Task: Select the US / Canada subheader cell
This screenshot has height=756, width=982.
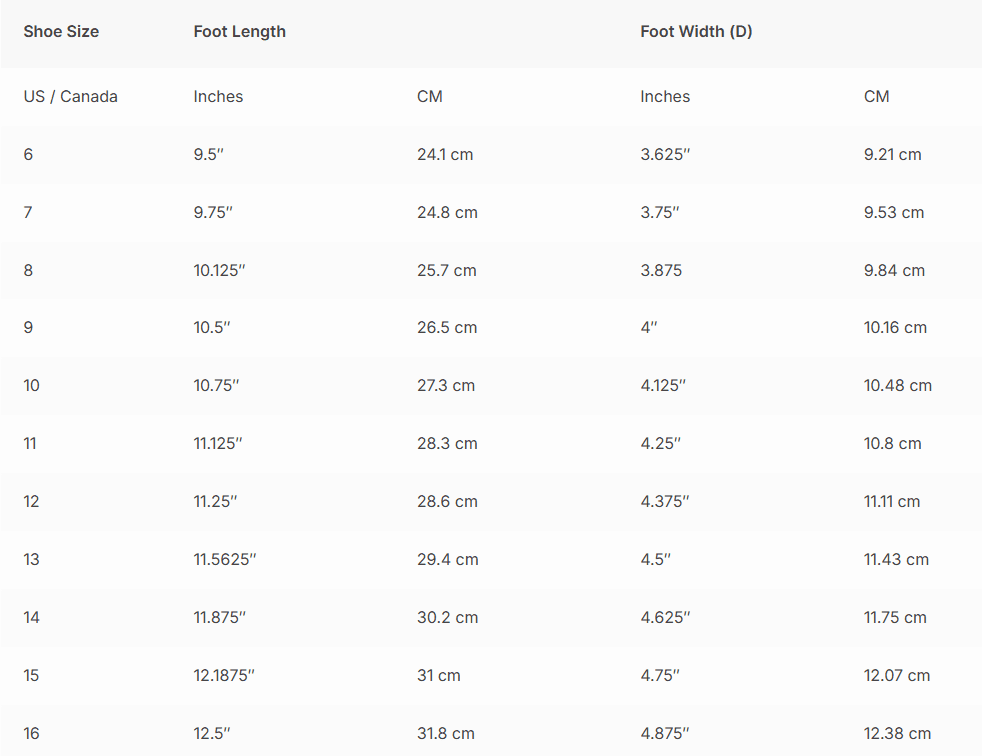Action: [x=70, y=96]
